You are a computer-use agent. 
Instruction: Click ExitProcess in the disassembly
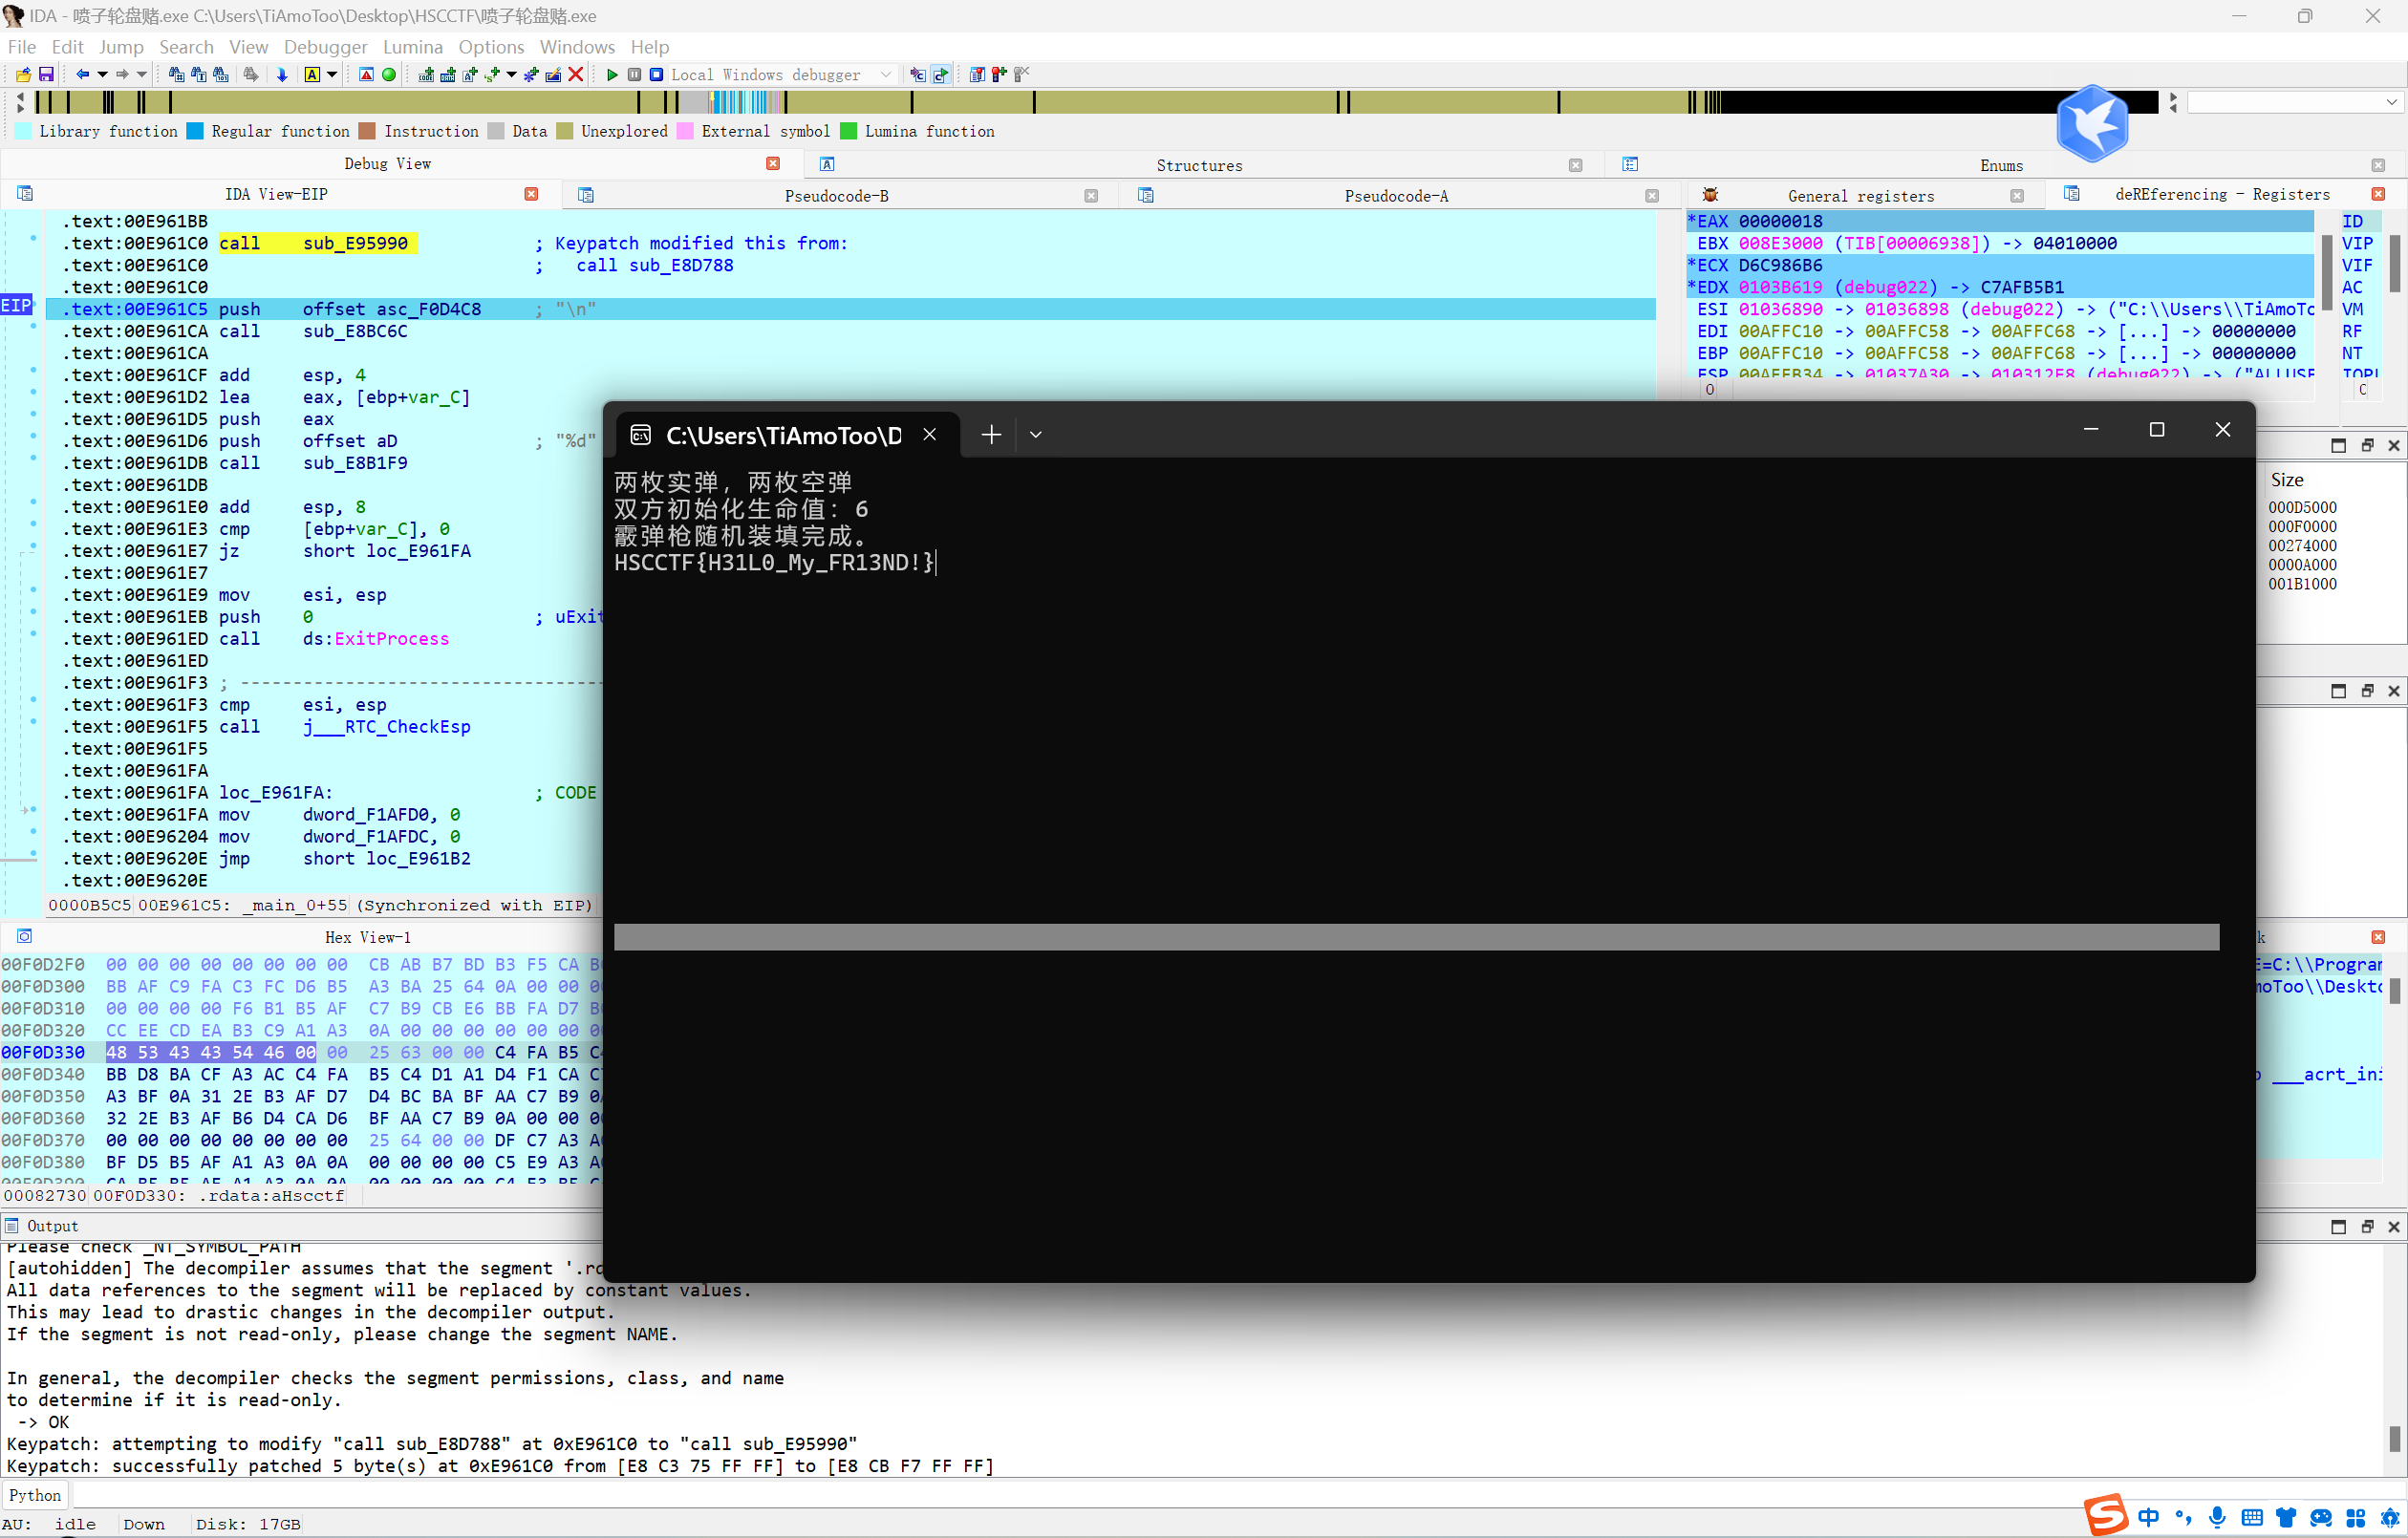pos(391,639)
